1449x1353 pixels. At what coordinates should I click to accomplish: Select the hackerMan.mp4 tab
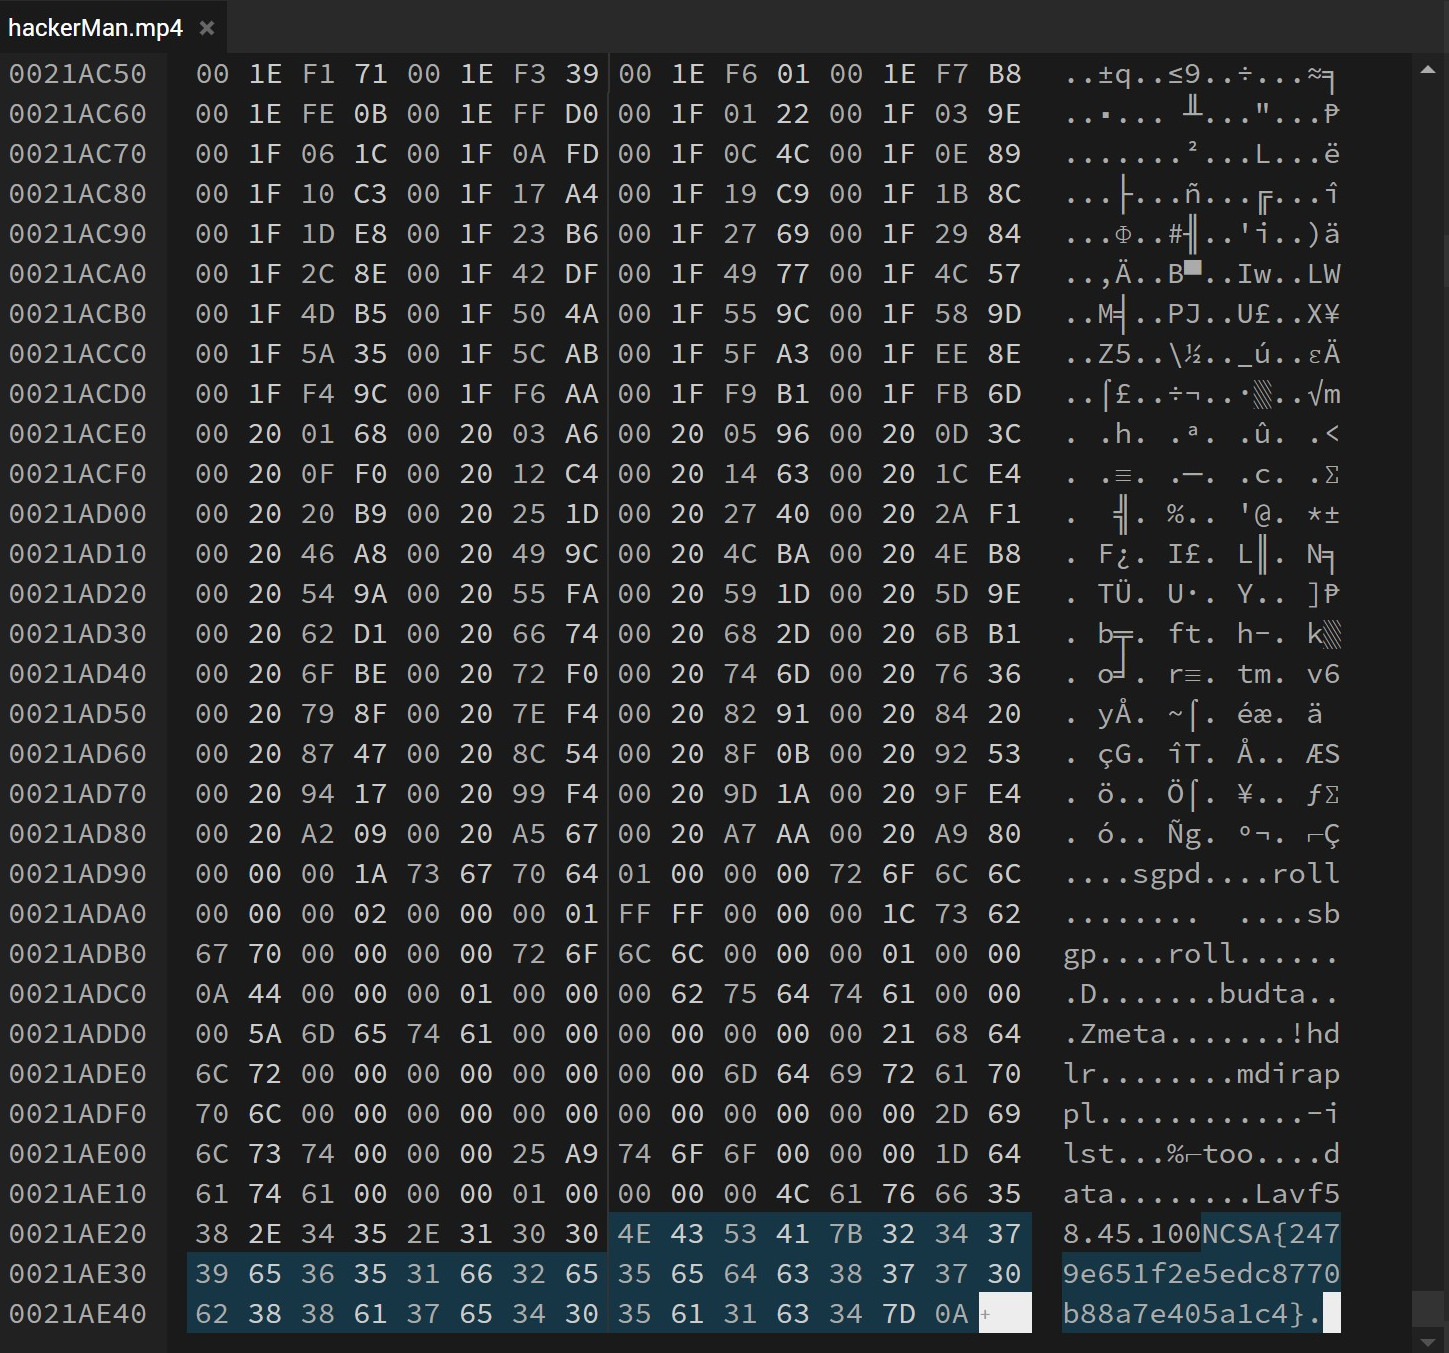(x=113, y=27)
